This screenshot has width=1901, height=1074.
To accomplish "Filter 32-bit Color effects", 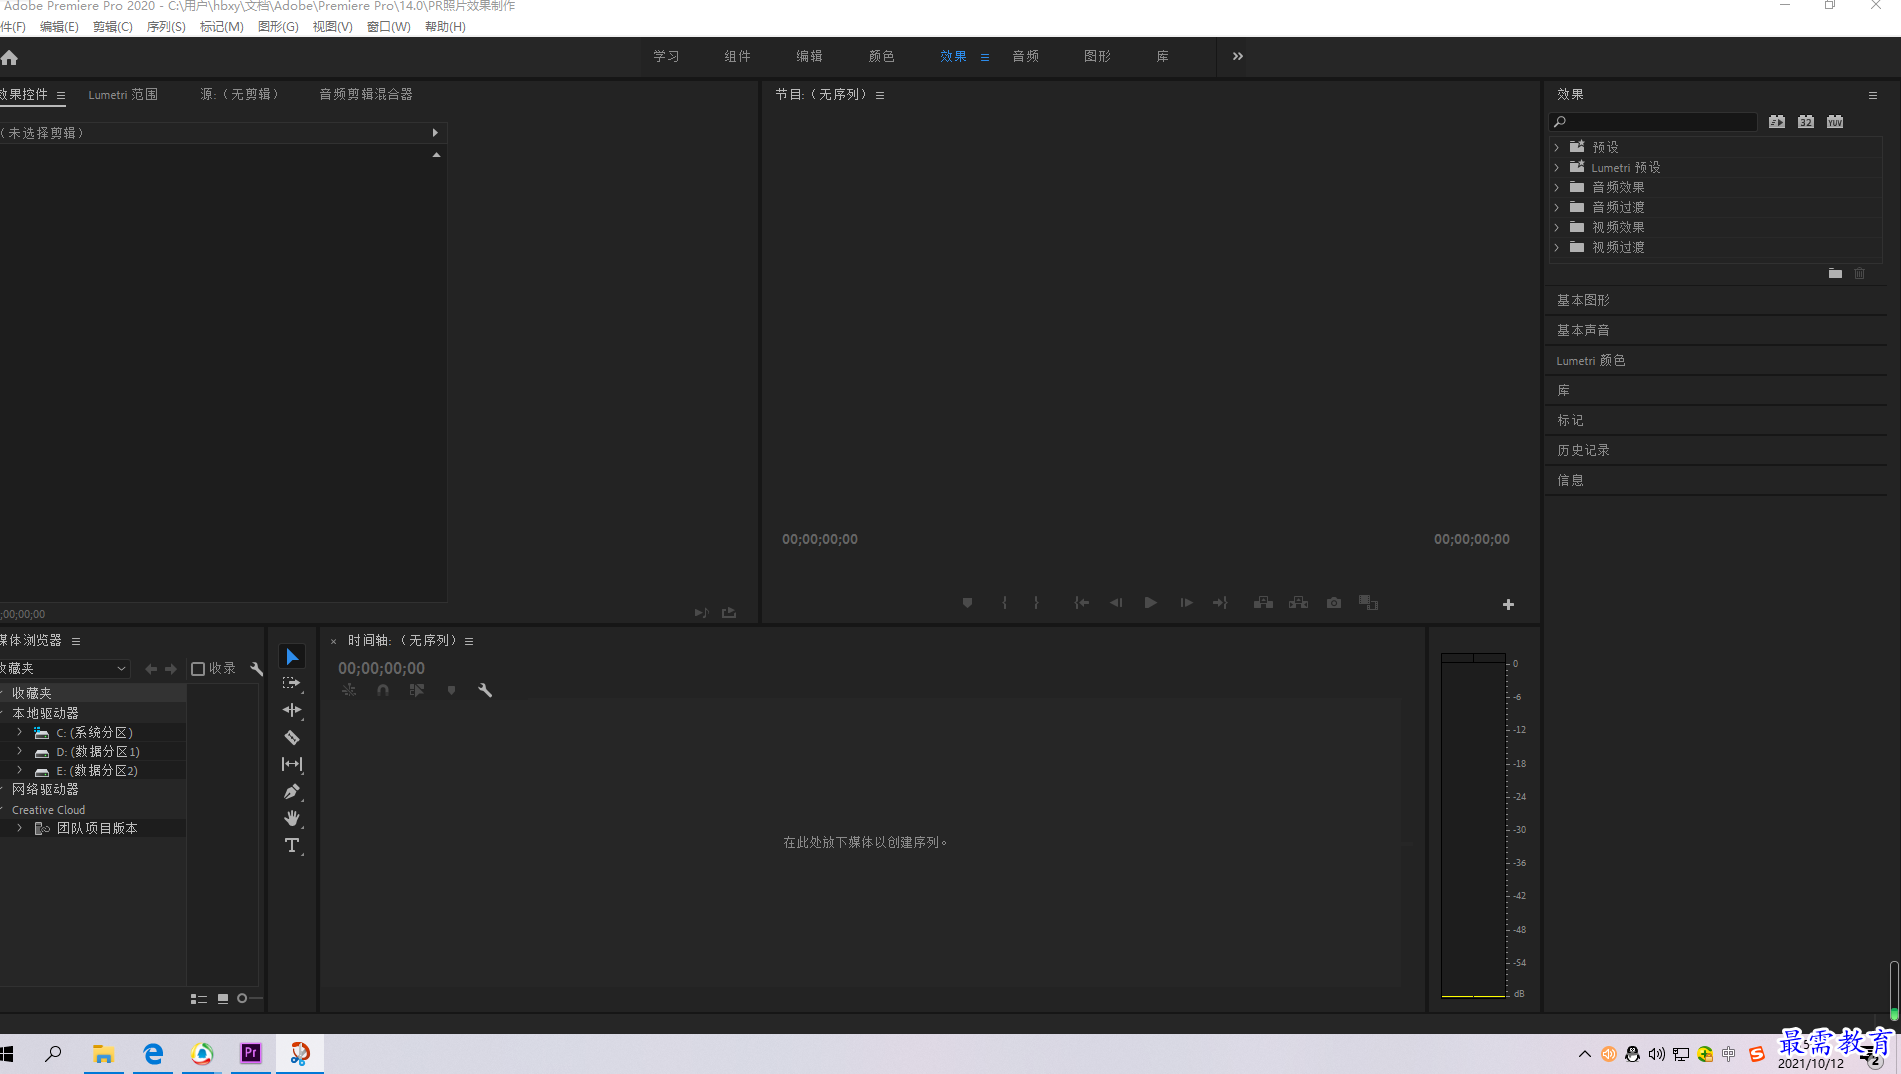I will pyautogui.click(x=1805, y=122).
